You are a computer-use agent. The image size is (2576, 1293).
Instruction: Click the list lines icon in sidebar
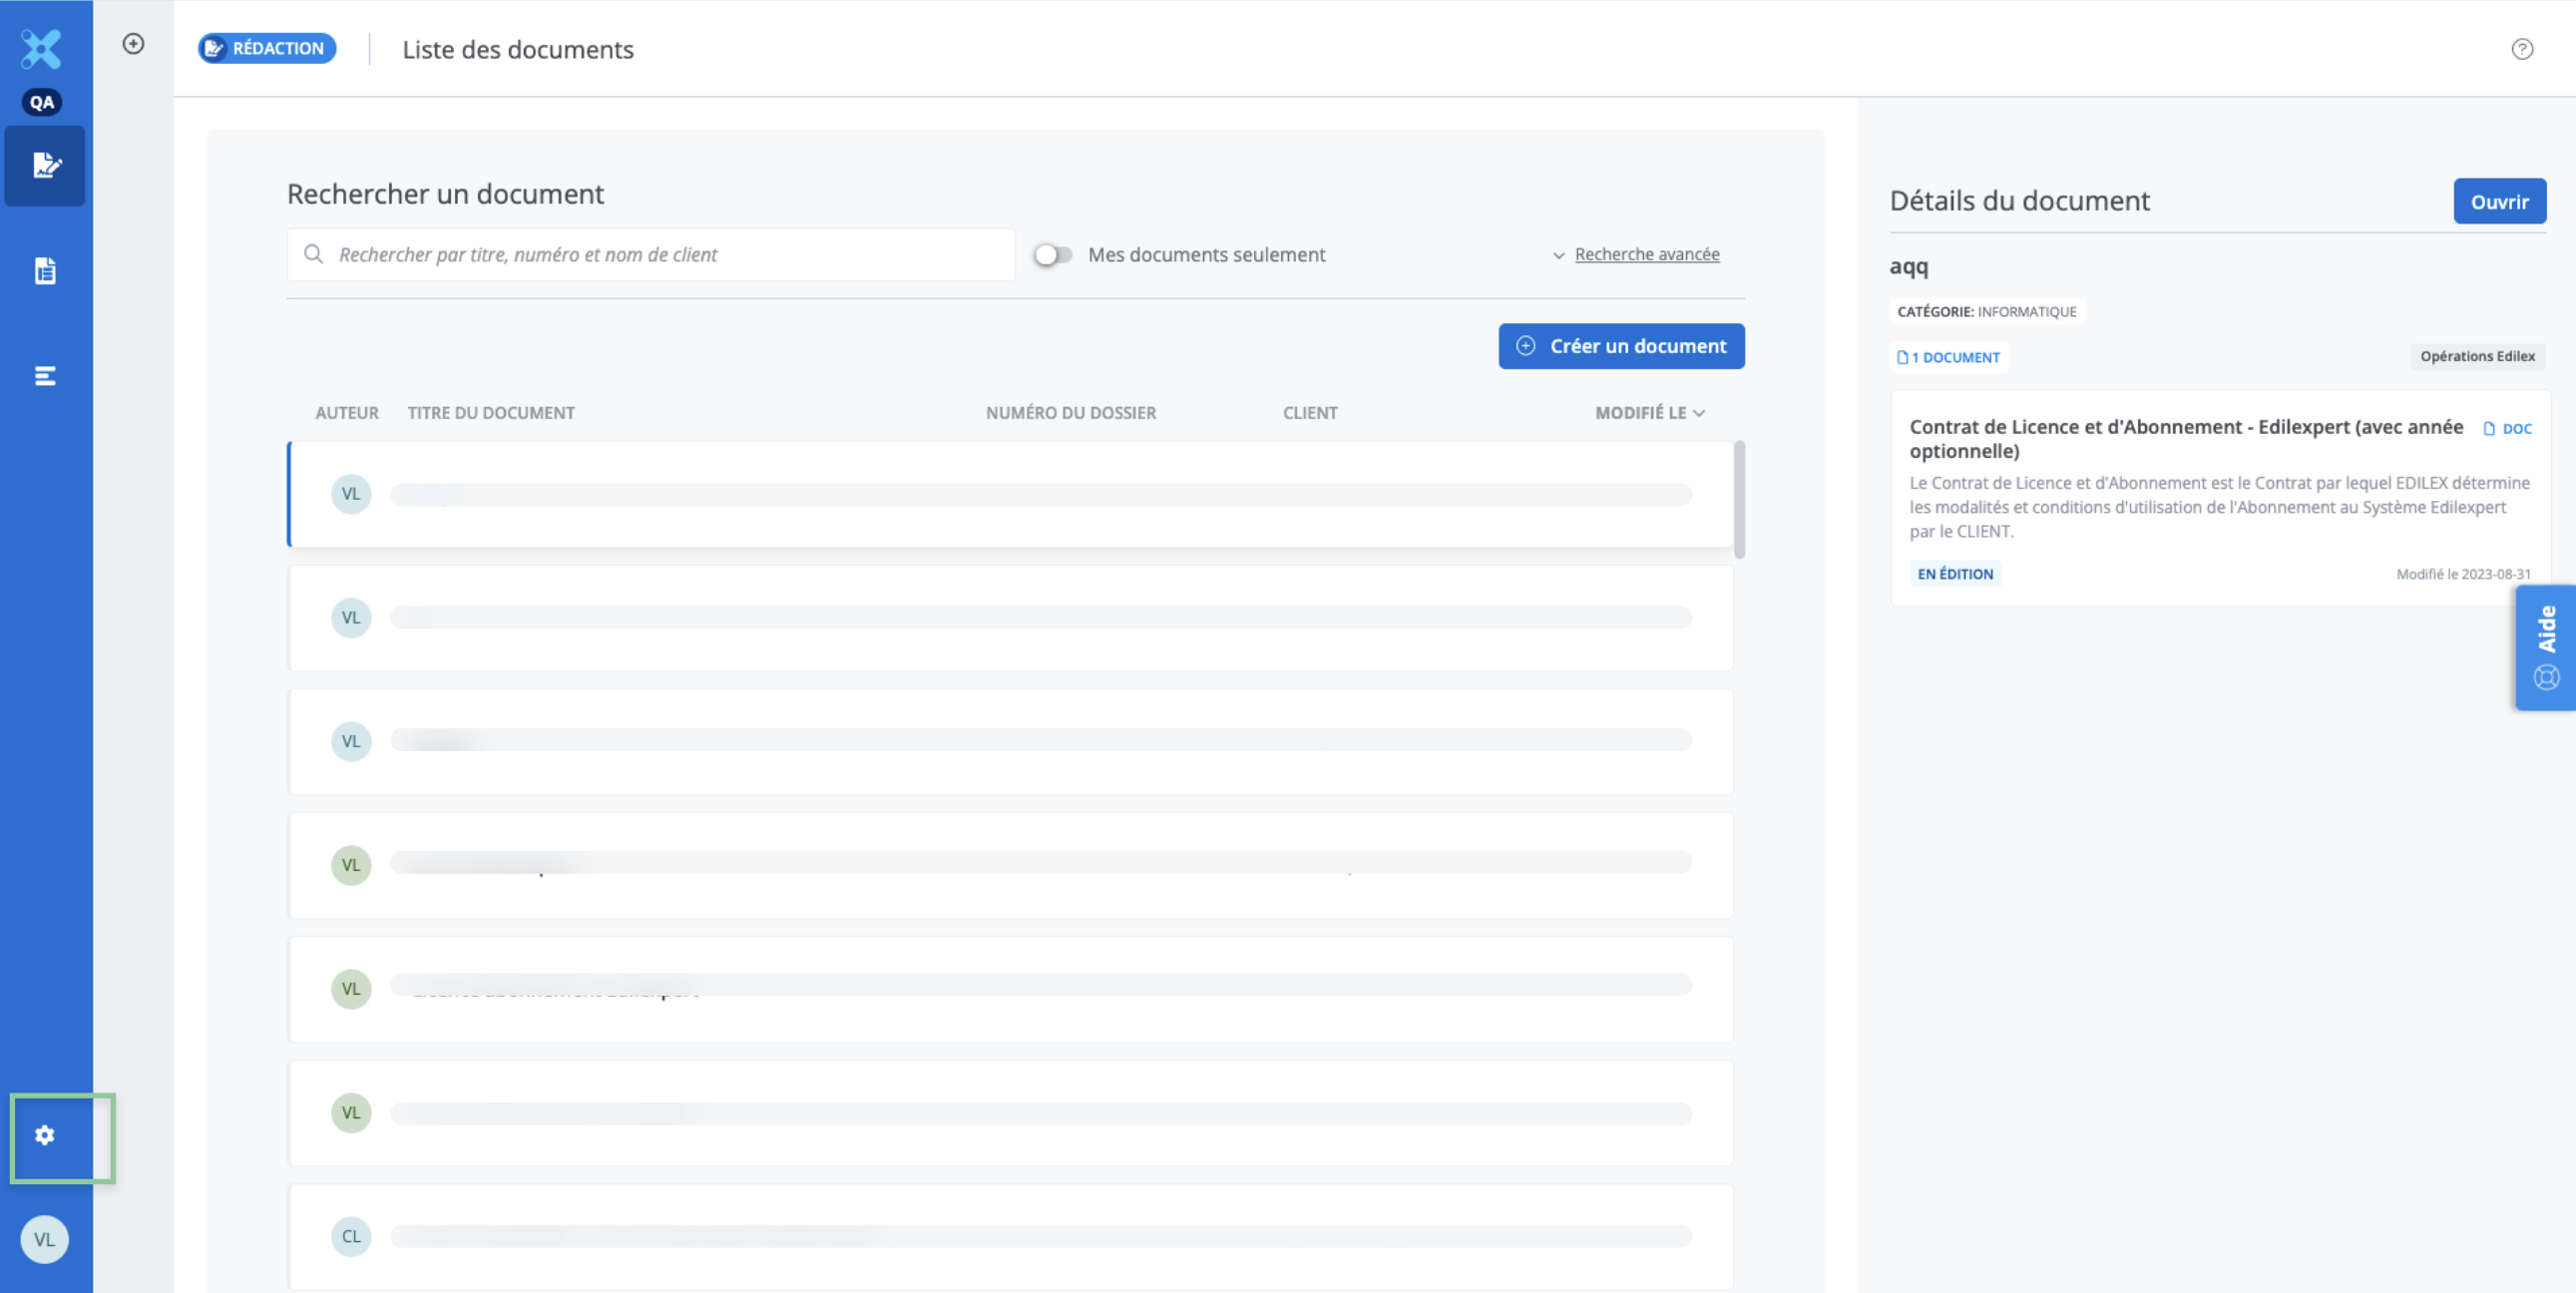coord(45,376)
